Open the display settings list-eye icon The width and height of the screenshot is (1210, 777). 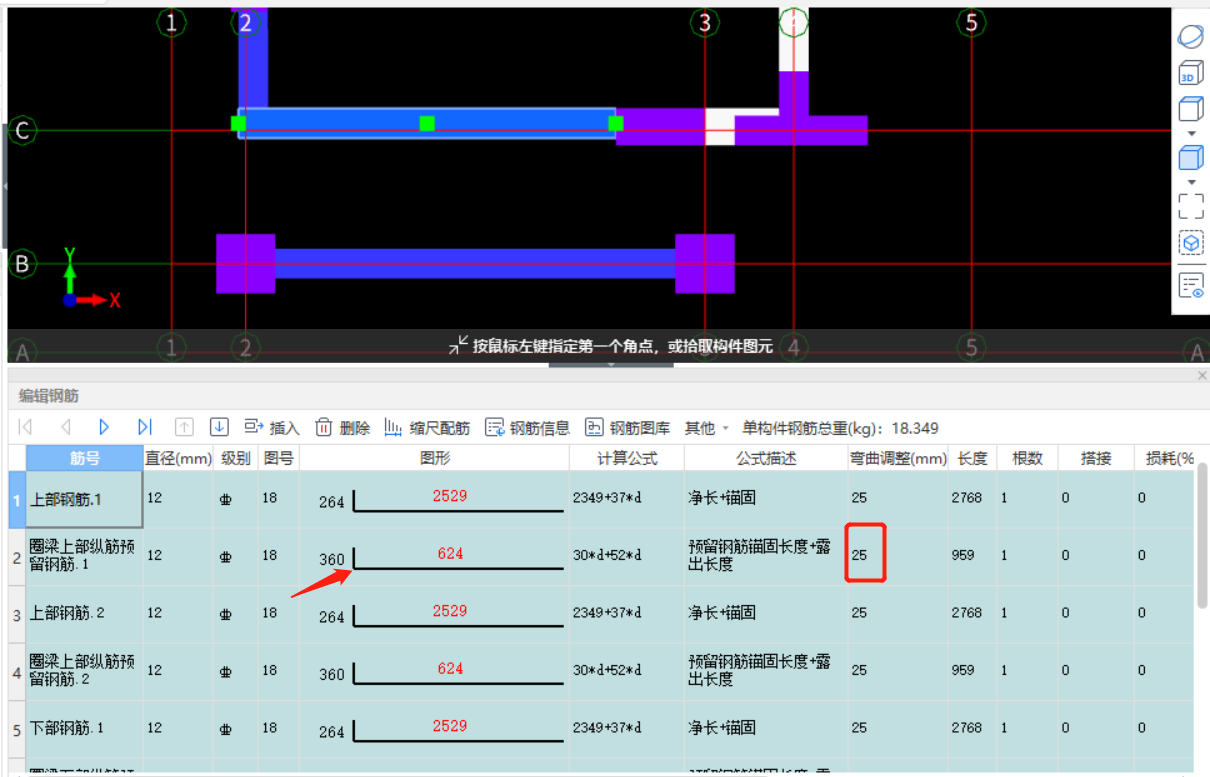click(x=1190, y=285)
